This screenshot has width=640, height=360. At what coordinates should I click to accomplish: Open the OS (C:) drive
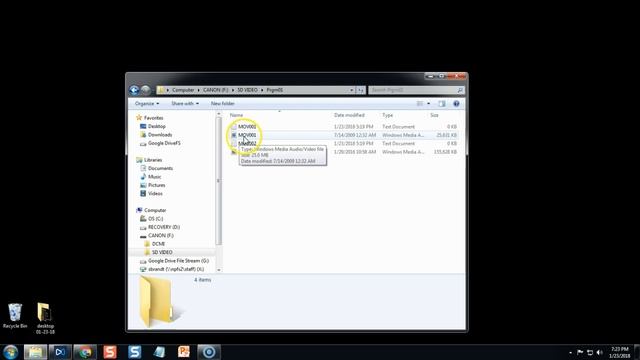[x=156, y=219]
